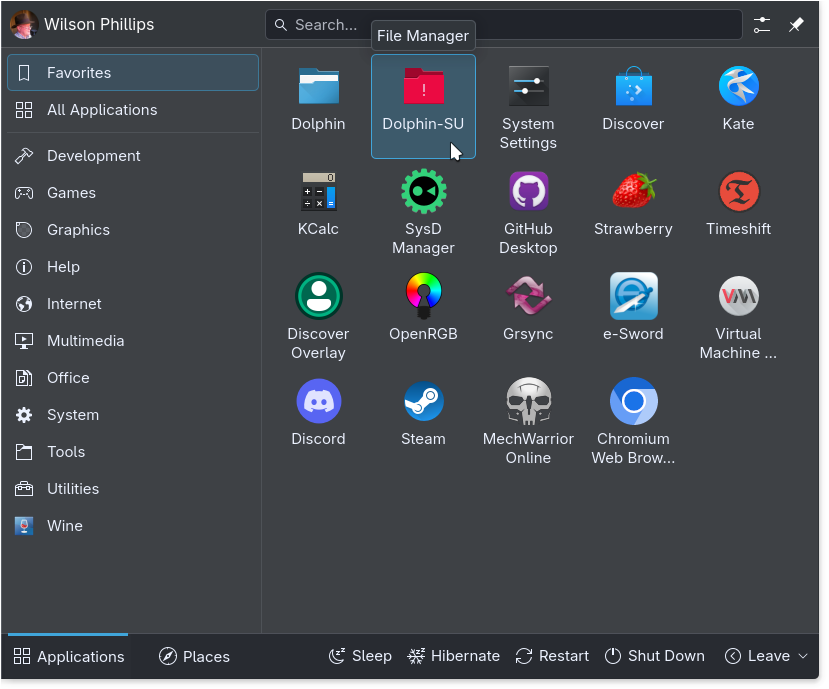The height and width of the screenshot is (689, 829).
Task: Click the Shut Down button
Action: [x=655, y=656]
